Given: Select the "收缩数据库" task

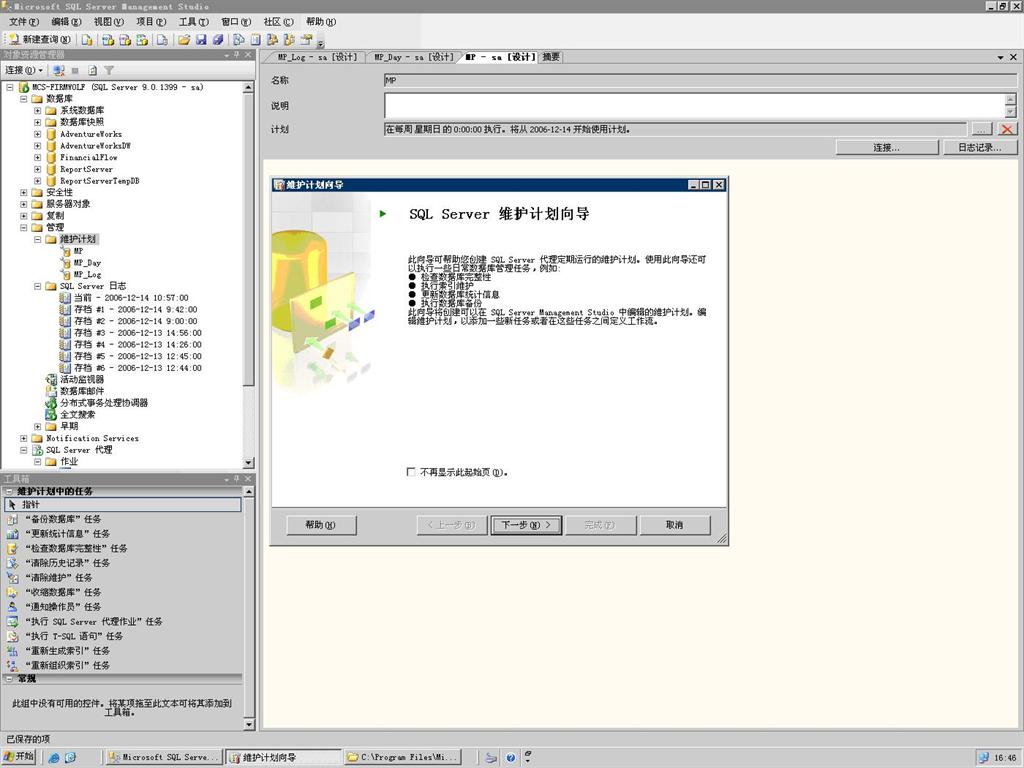Looking at the screenshot, I should [63, 592].
